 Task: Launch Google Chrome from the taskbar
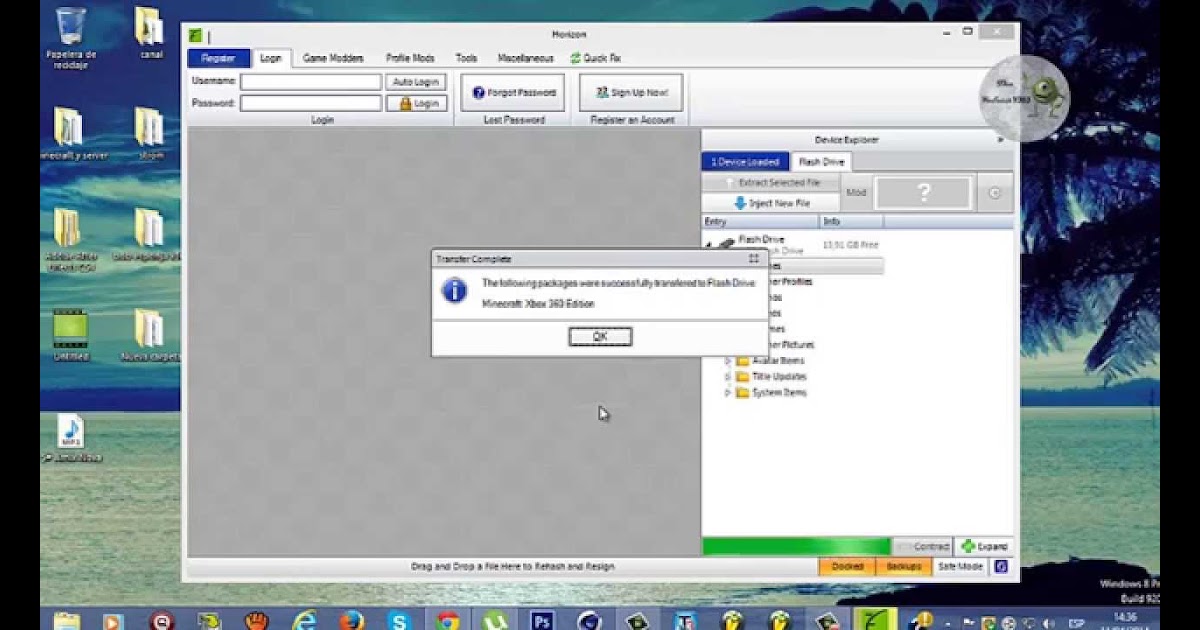click(x=447, y=620)
